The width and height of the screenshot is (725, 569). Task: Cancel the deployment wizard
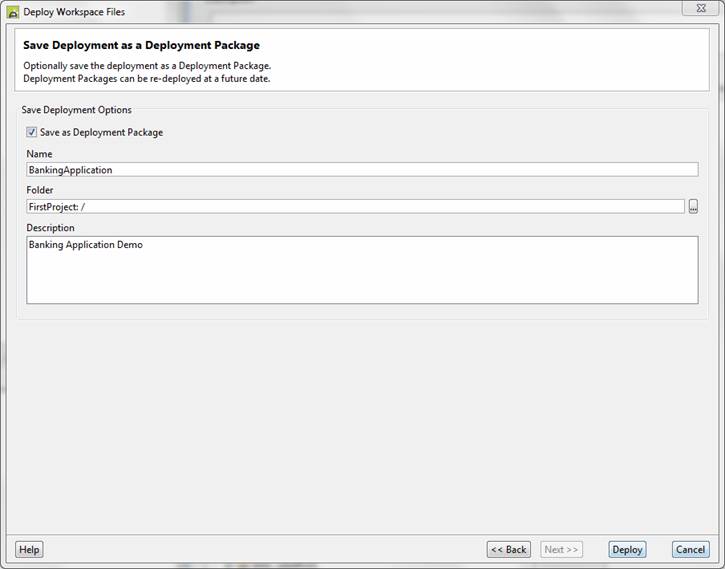pos(690,549)
